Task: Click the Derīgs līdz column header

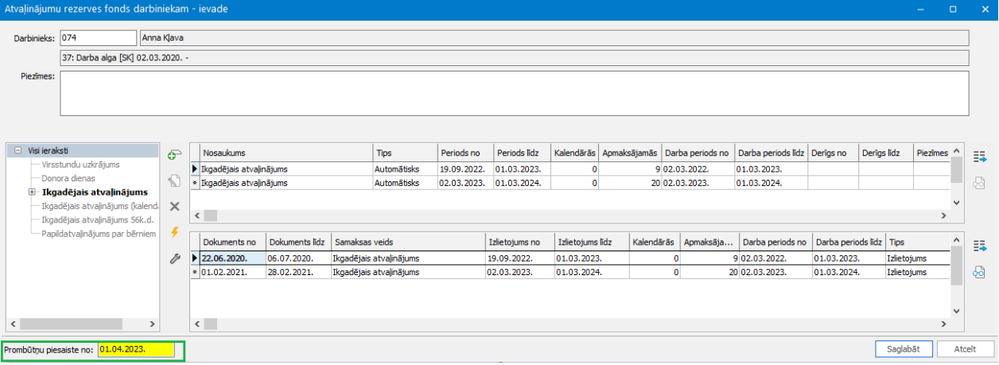Action: tap(886, 153)
